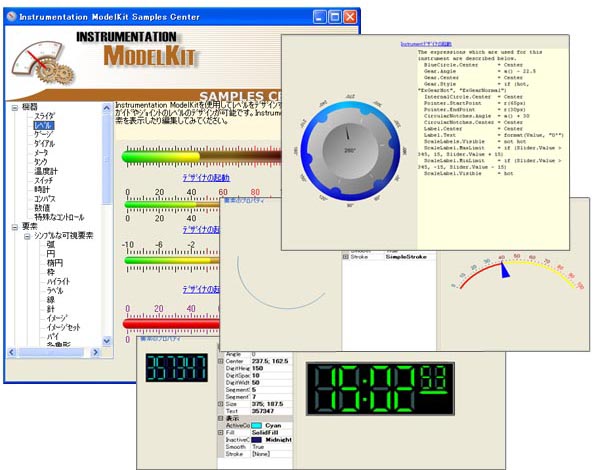Expand the Fill property row
The image size is (600, 470).
[x=220, y=432]
